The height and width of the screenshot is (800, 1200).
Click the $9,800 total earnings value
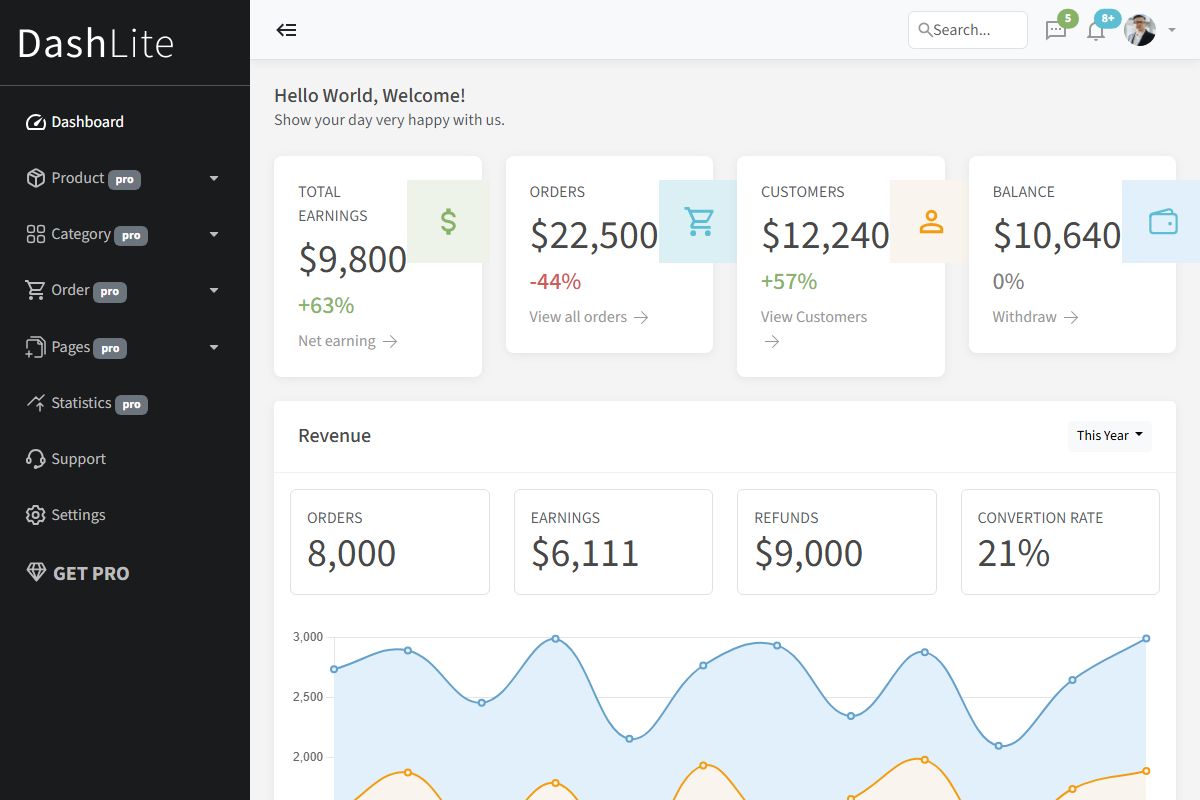pyautogui.click(x=352, y=259)
